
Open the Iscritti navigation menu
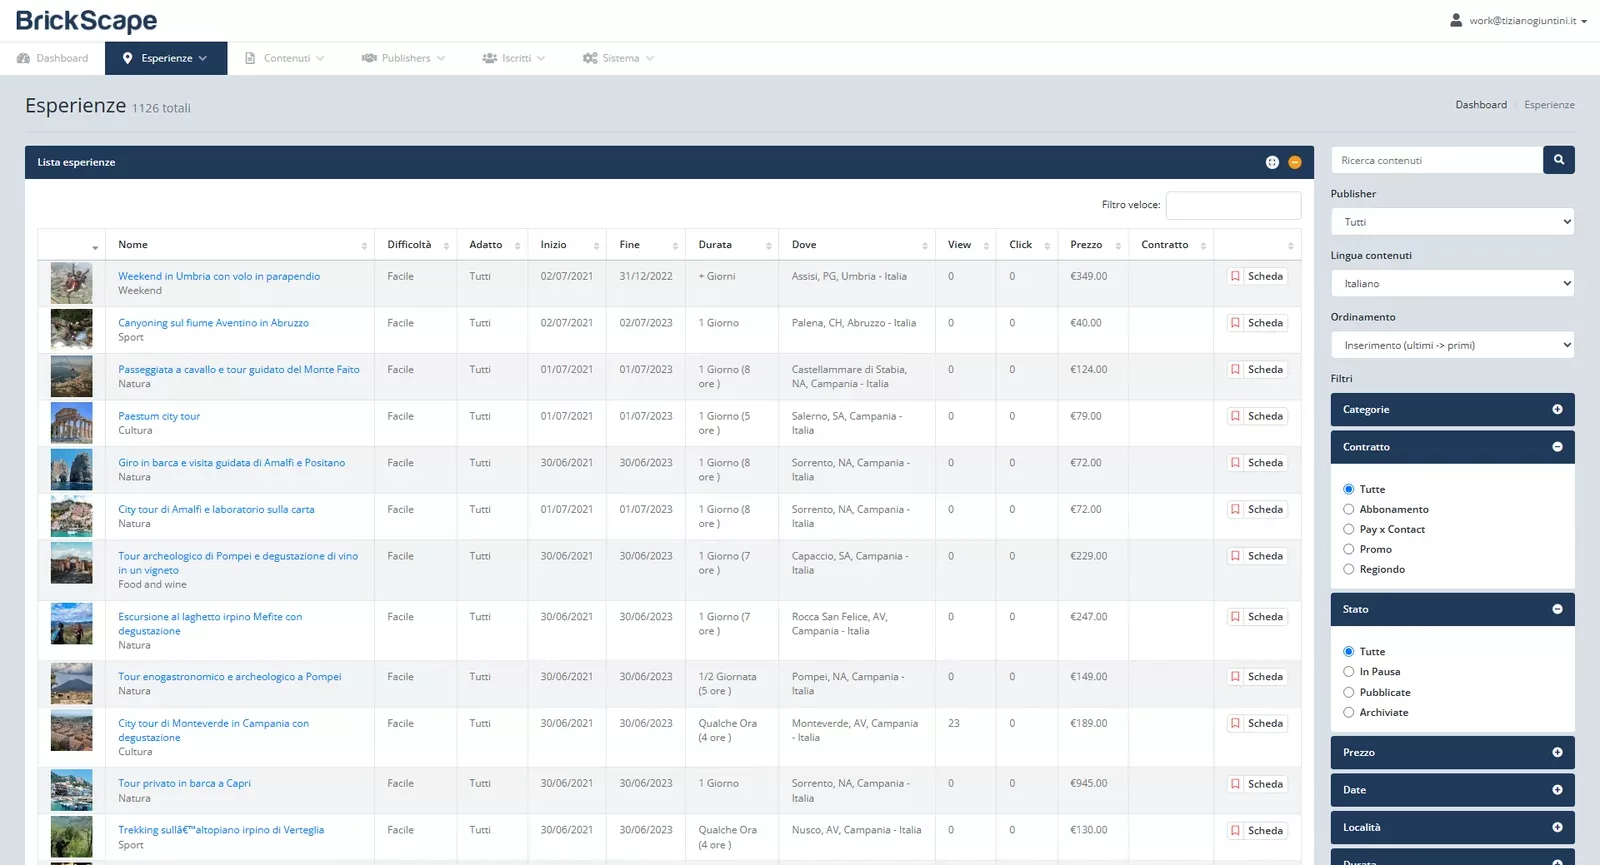514,58
